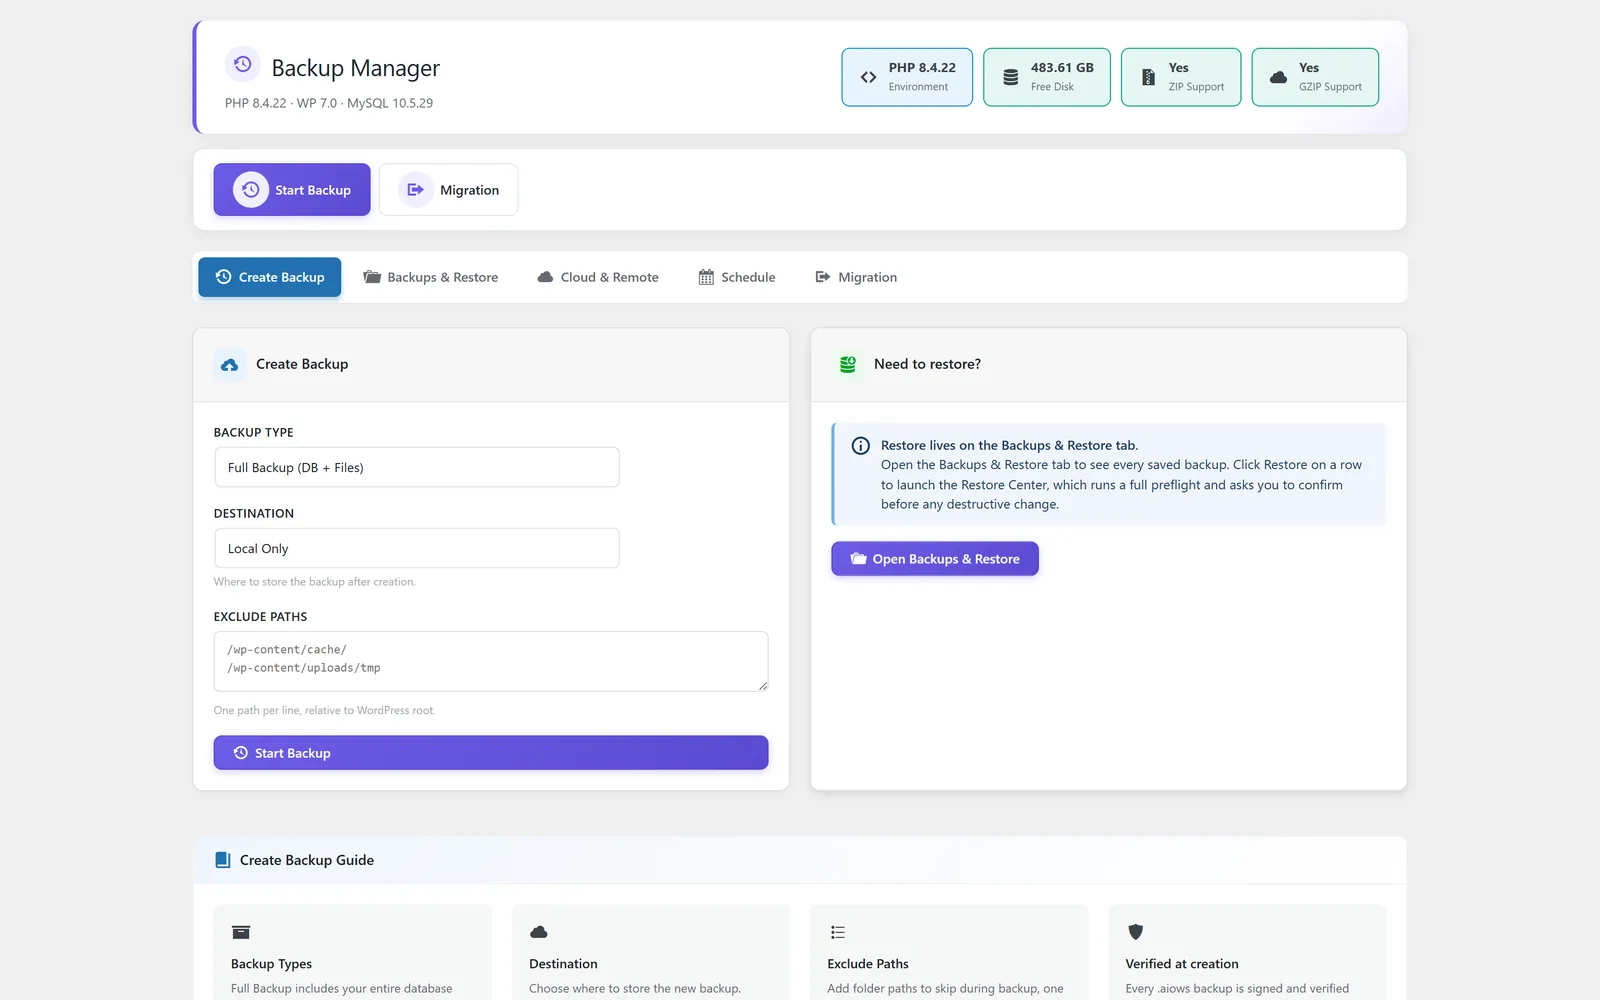Click the Verified at creation card title
The width and height of the screenshot is (1600, 1000).
pos(1182,964)
